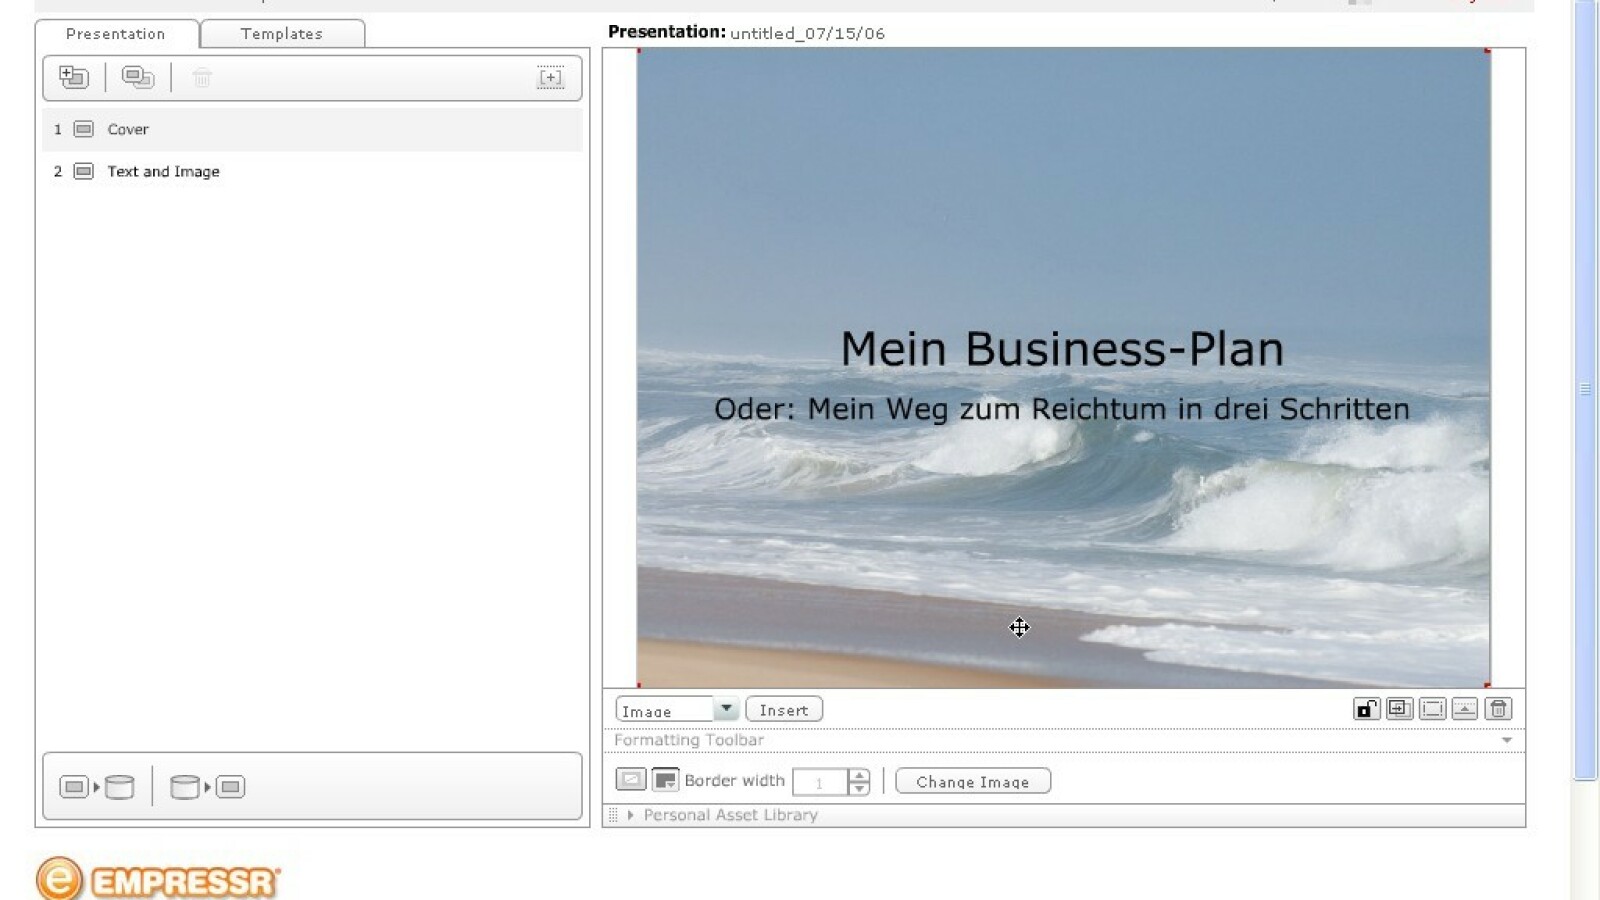Collapse the Formatting Toolbar section
The width and height of the screenshot is (1600, 900).
(x=1506, y=740)
